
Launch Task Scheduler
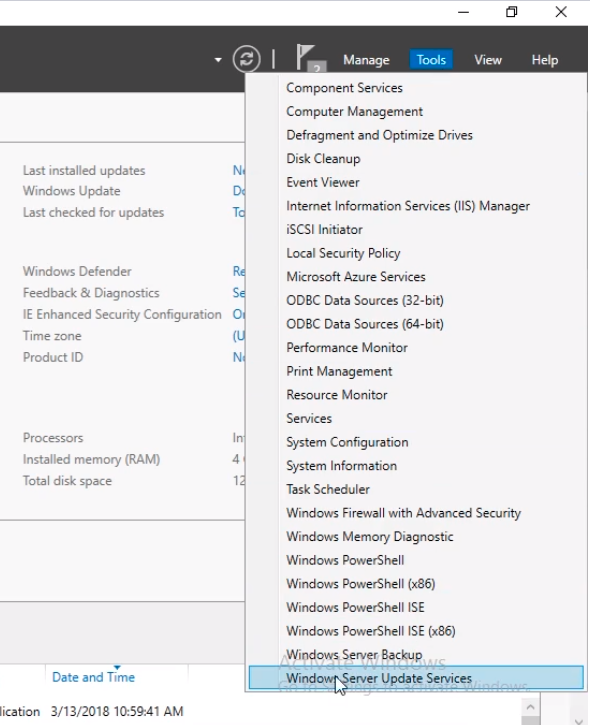click(328, 489)
